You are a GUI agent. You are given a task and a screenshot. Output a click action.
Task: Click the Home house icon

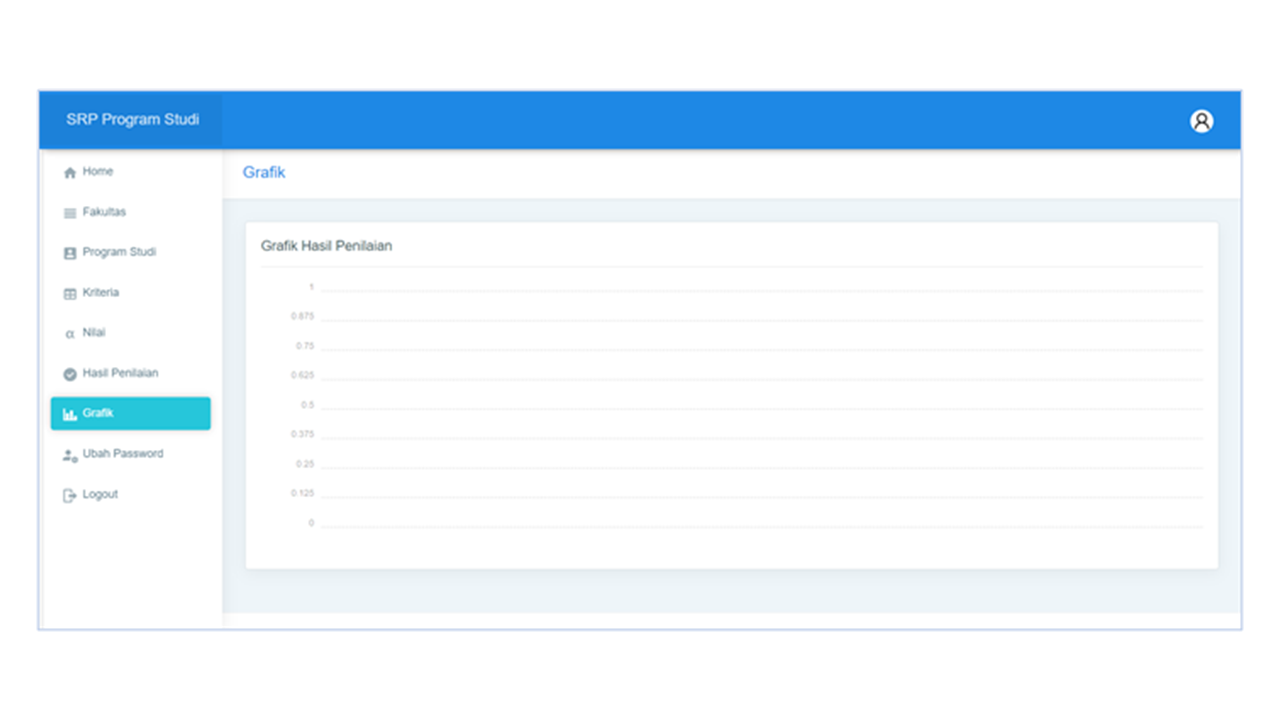pos(70,173)
